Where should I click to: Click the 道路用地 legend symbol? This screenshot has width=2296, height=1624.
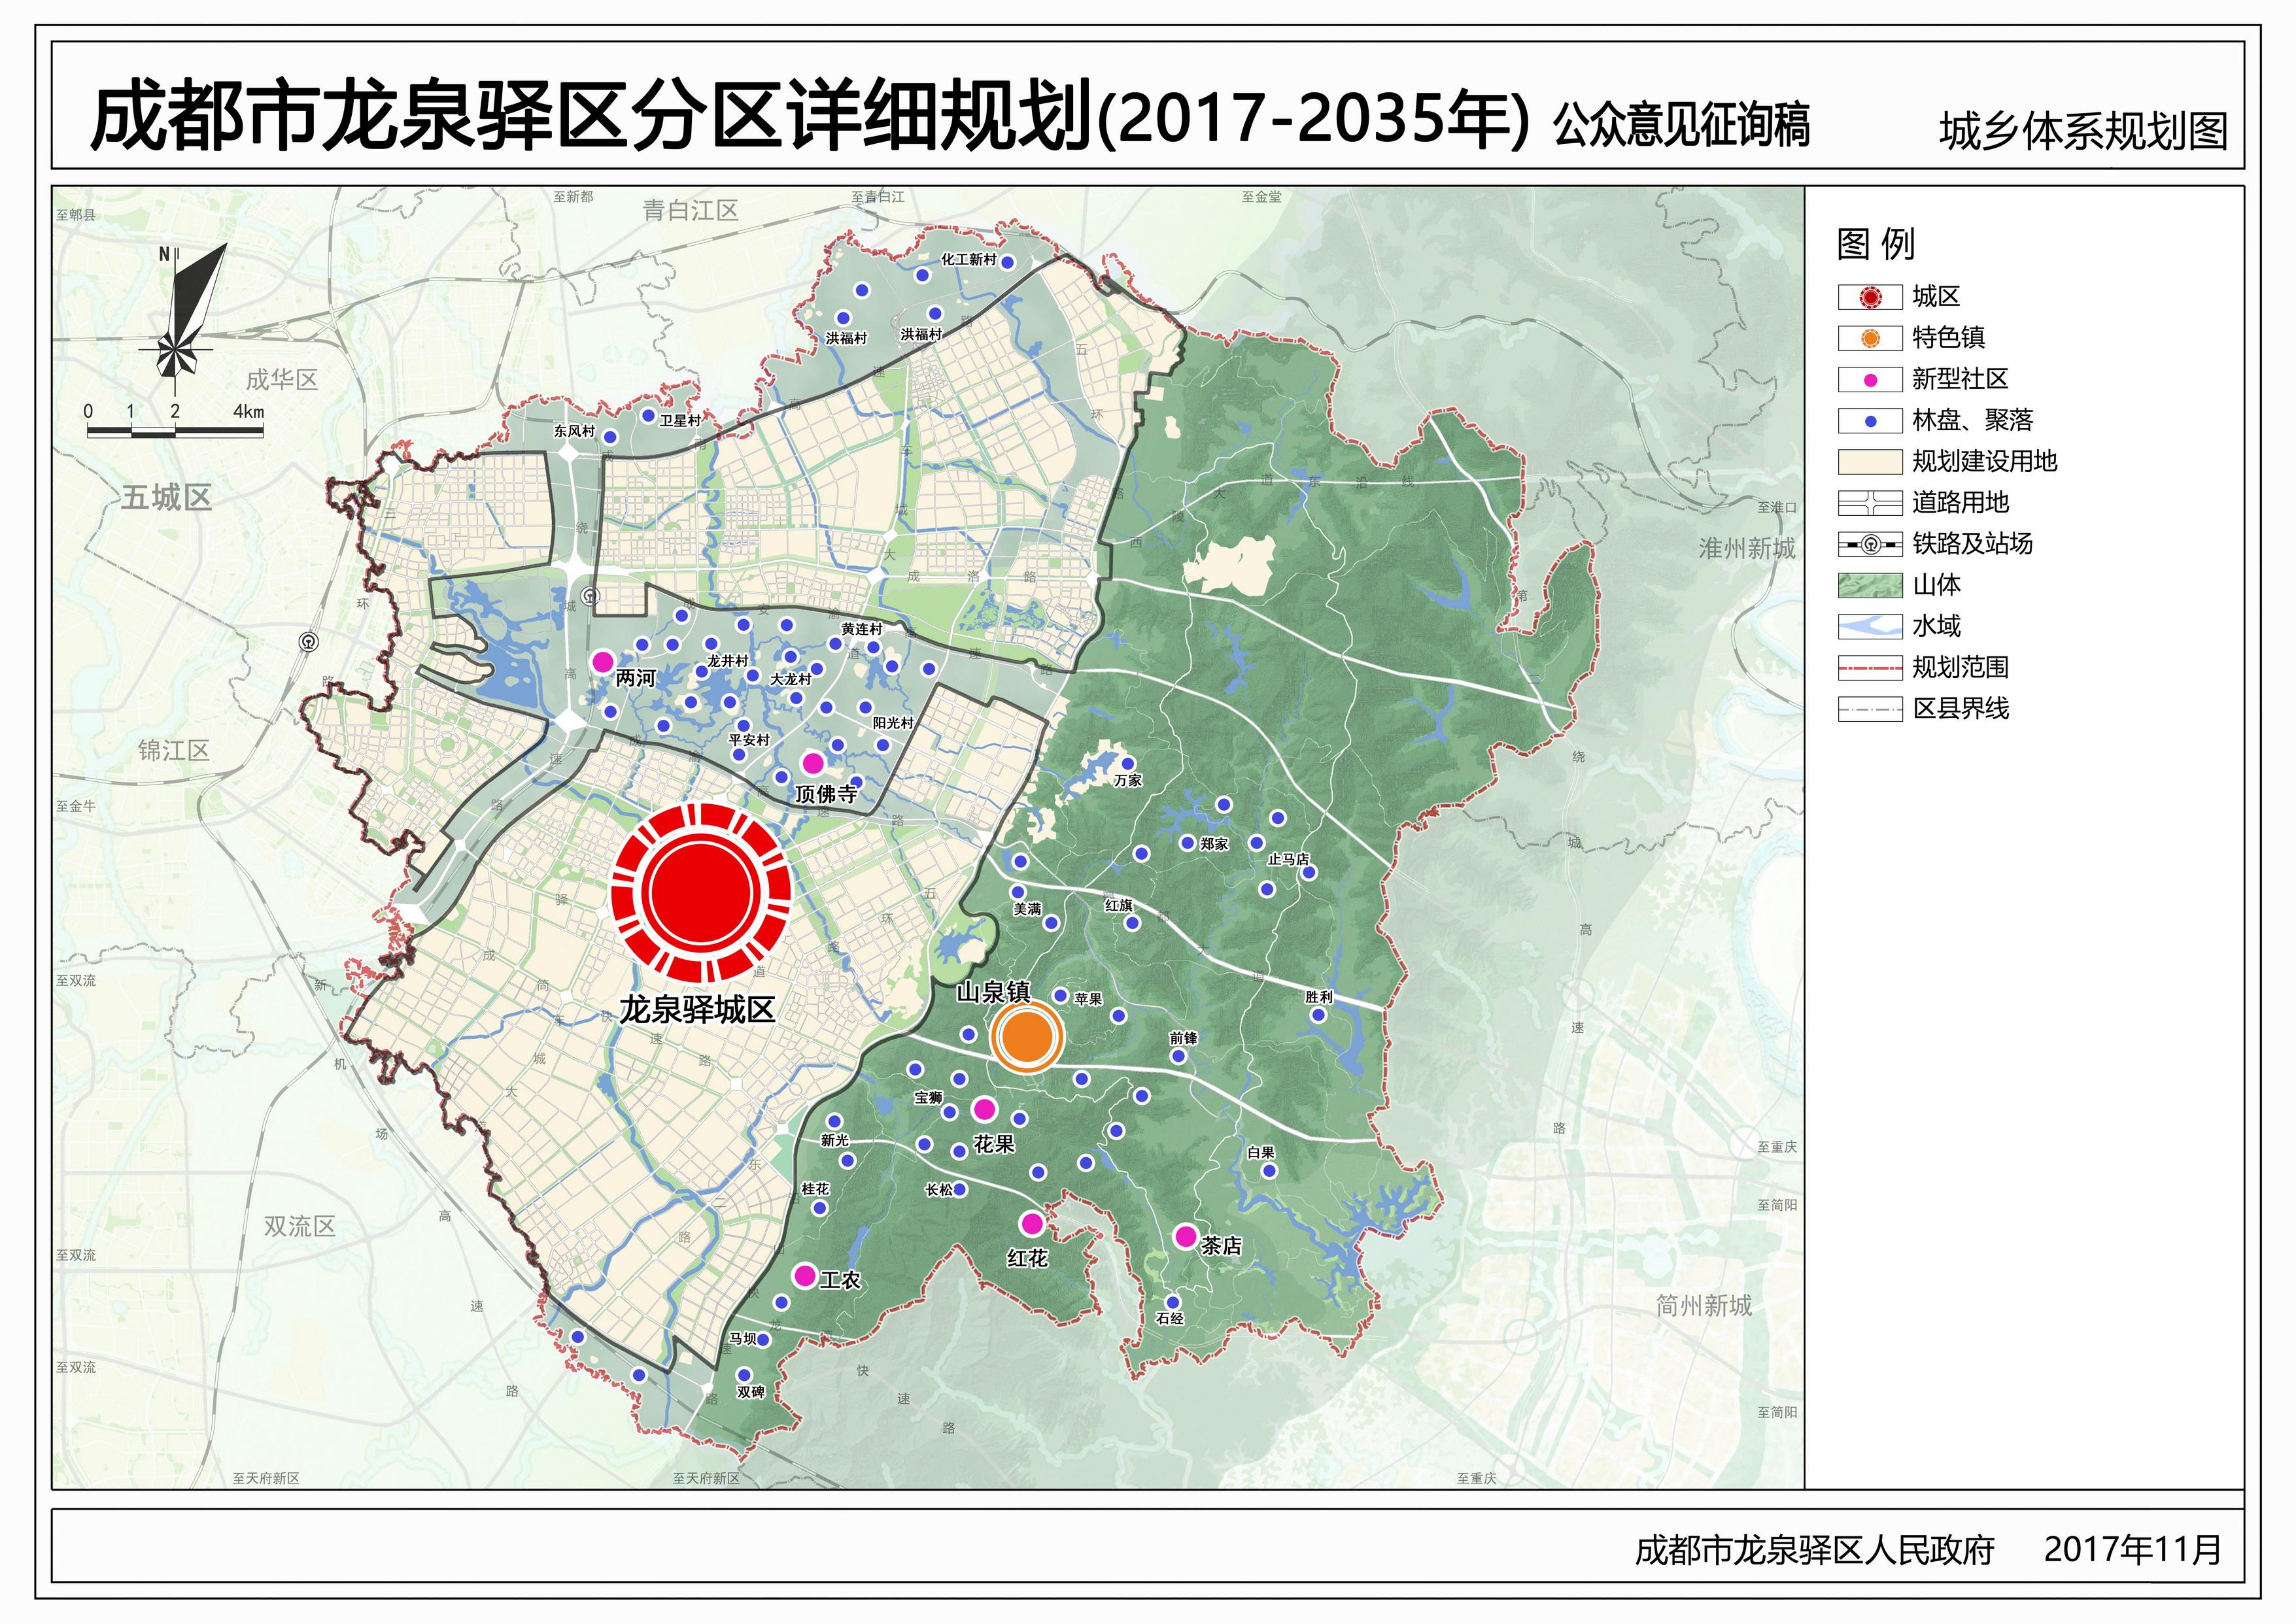pyautogui.click(x=1870, y=503)
